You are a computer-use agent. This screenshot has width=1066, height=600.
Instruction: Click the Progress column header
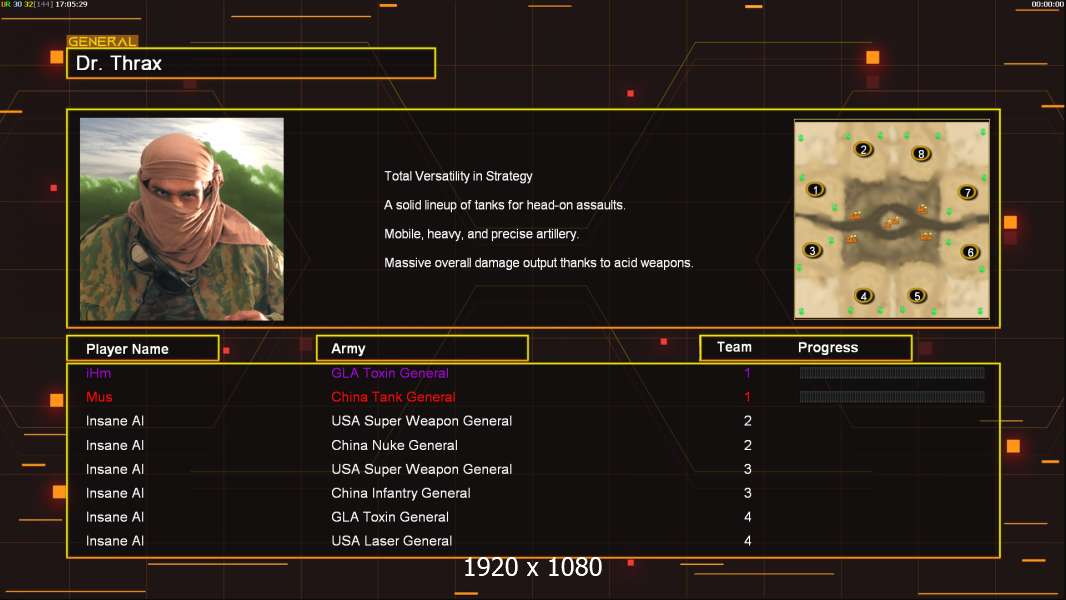coord(828,347)
